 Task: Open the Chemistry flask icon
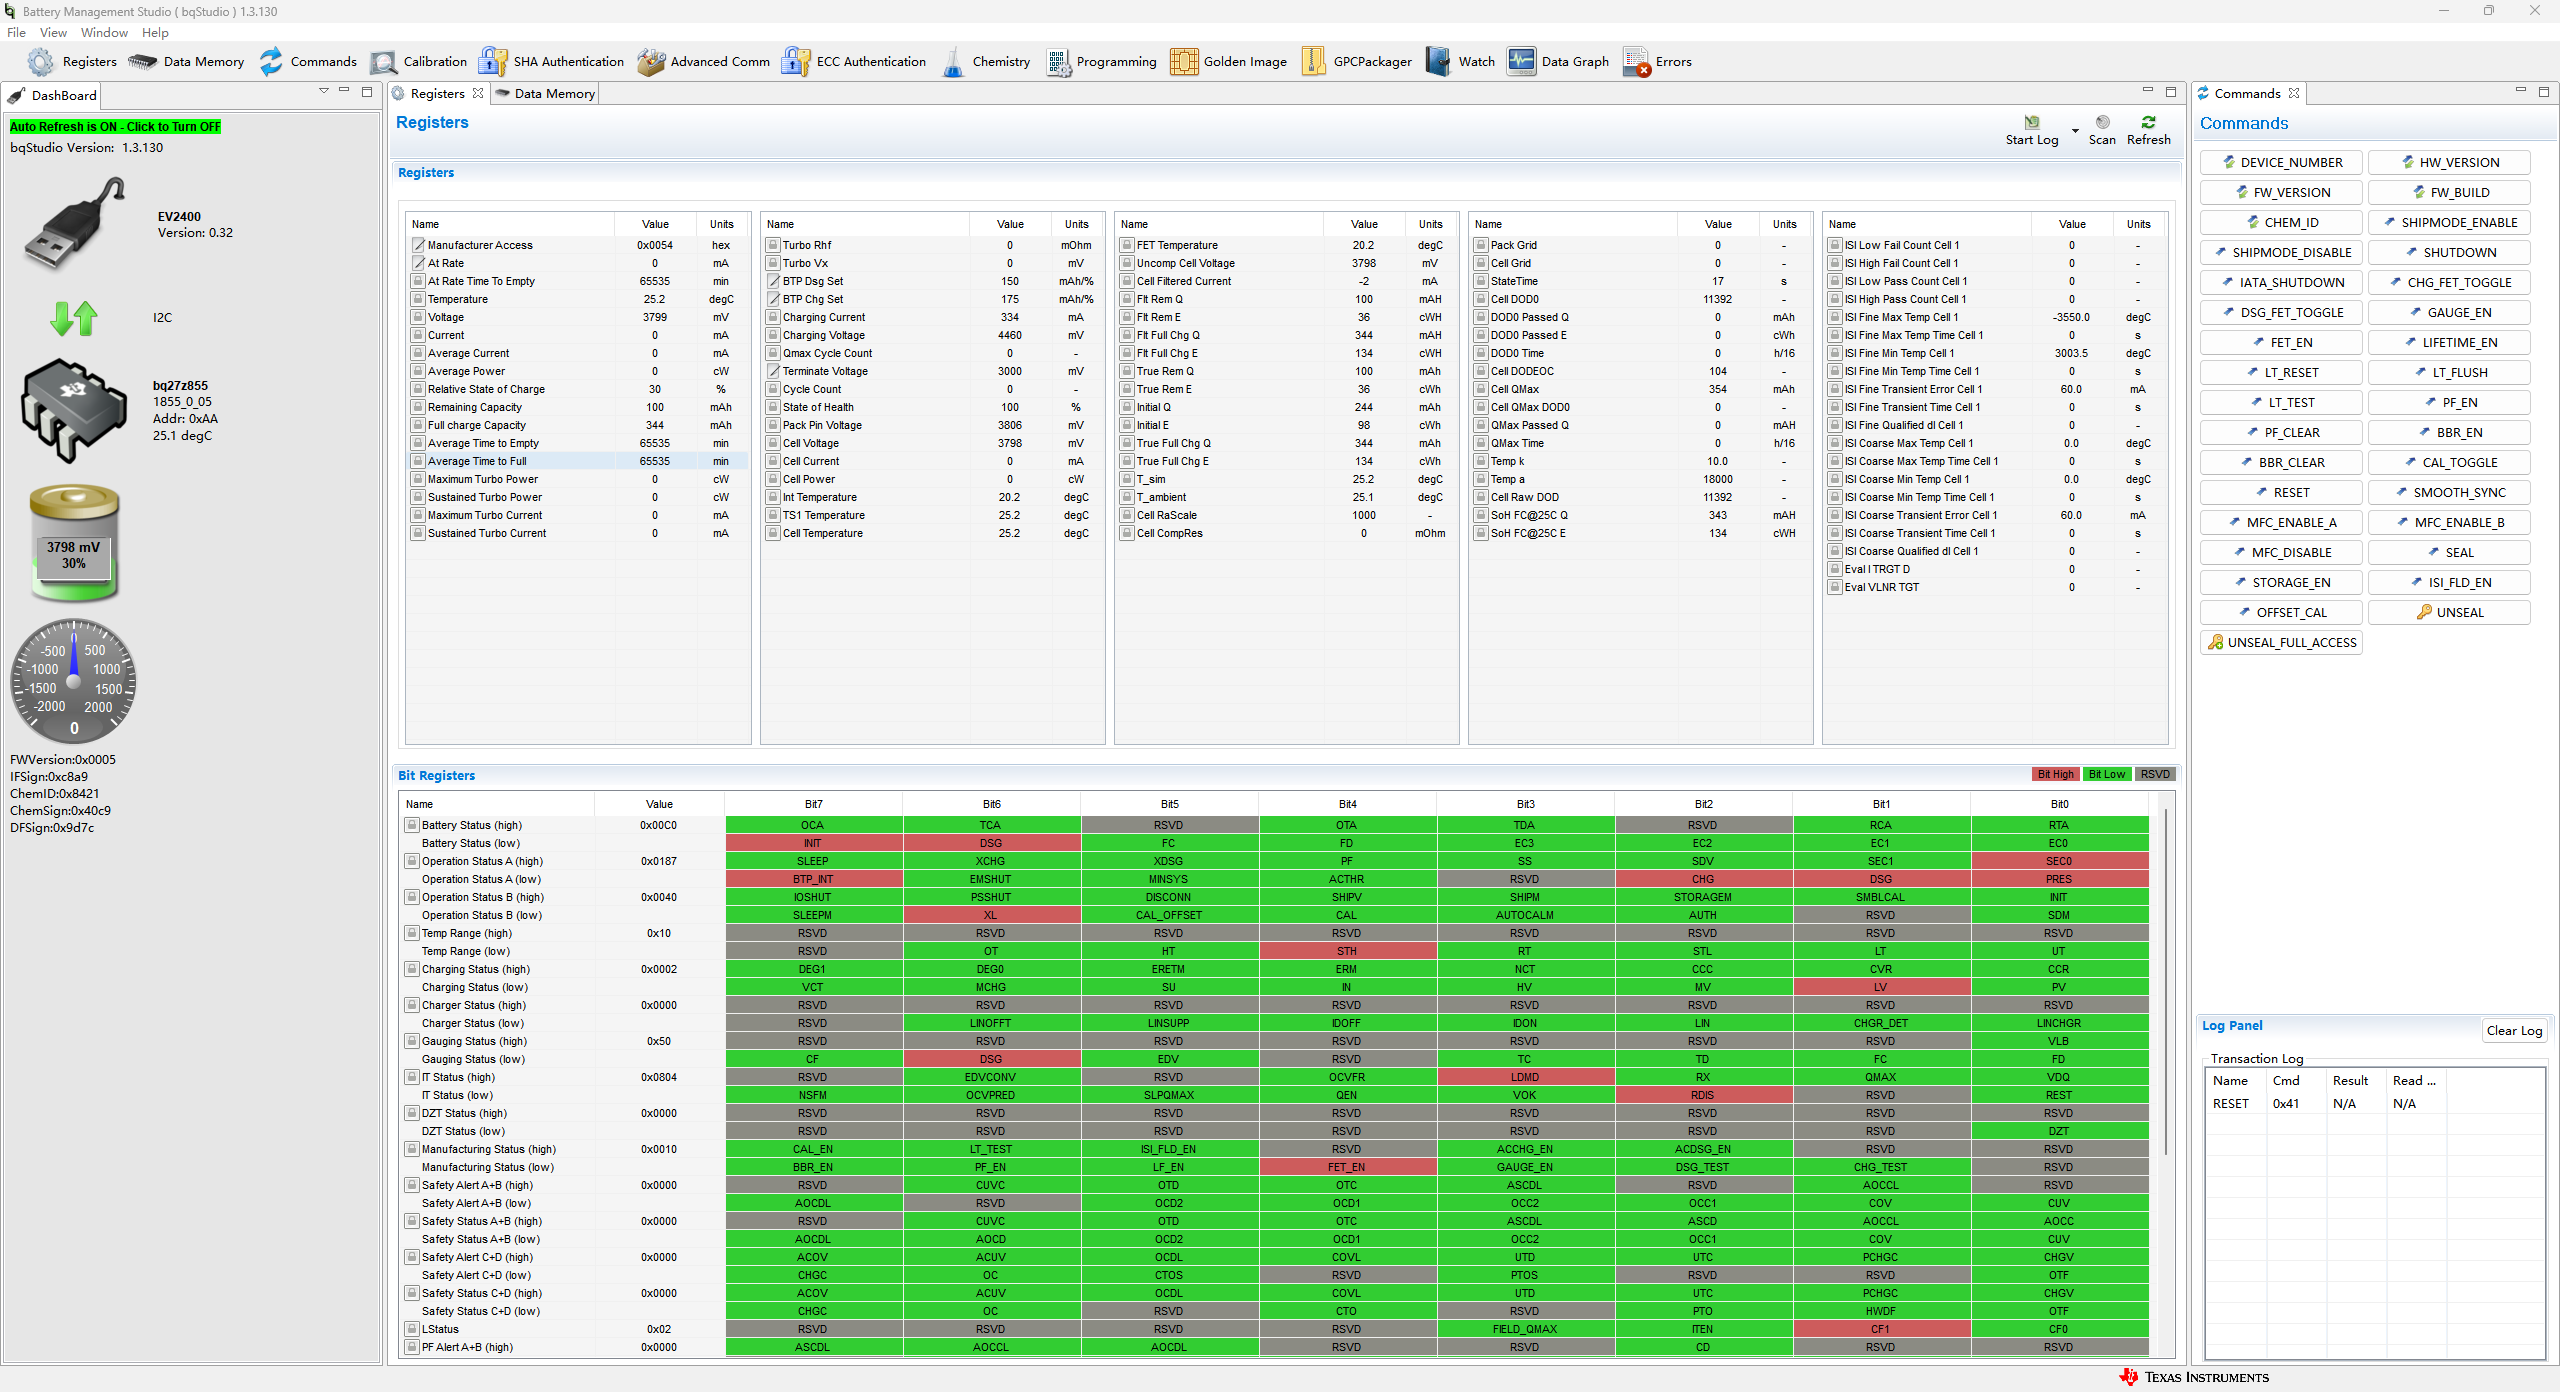pyautogui.click(x=953, y=62)
